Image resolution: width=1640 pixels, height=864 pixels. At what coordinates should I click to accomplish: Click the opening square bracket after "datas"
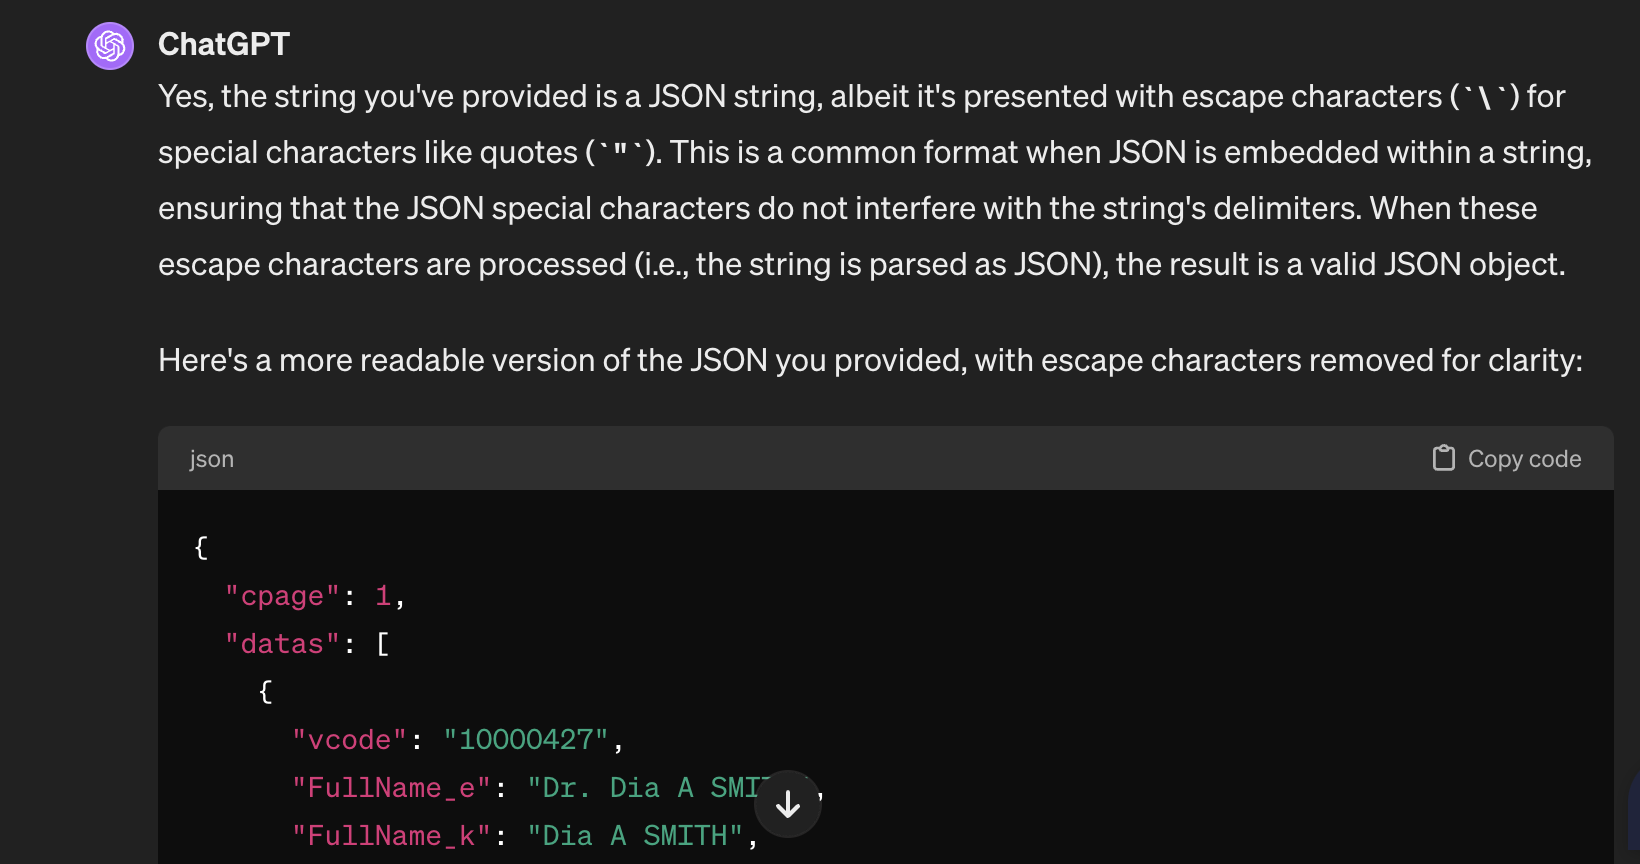pos(383,644)
